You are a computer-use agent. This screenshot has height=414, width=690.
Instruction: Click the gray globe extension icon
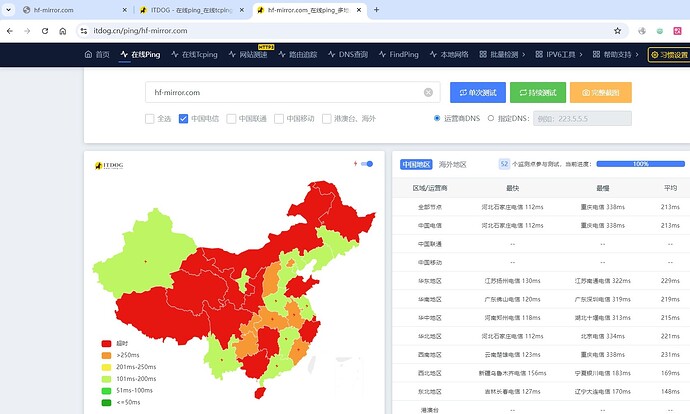[642, 31]
